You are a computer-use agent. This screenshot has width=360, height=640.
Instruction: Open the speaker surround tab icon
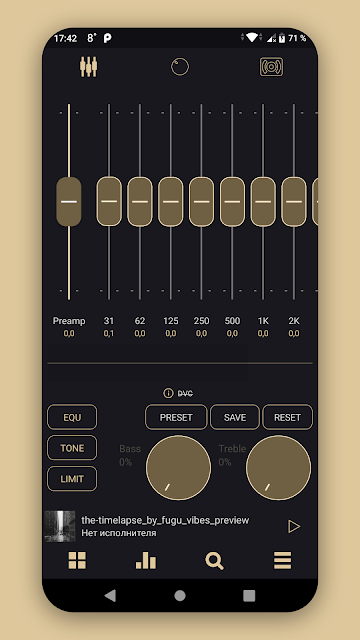[x=271, y=67]
